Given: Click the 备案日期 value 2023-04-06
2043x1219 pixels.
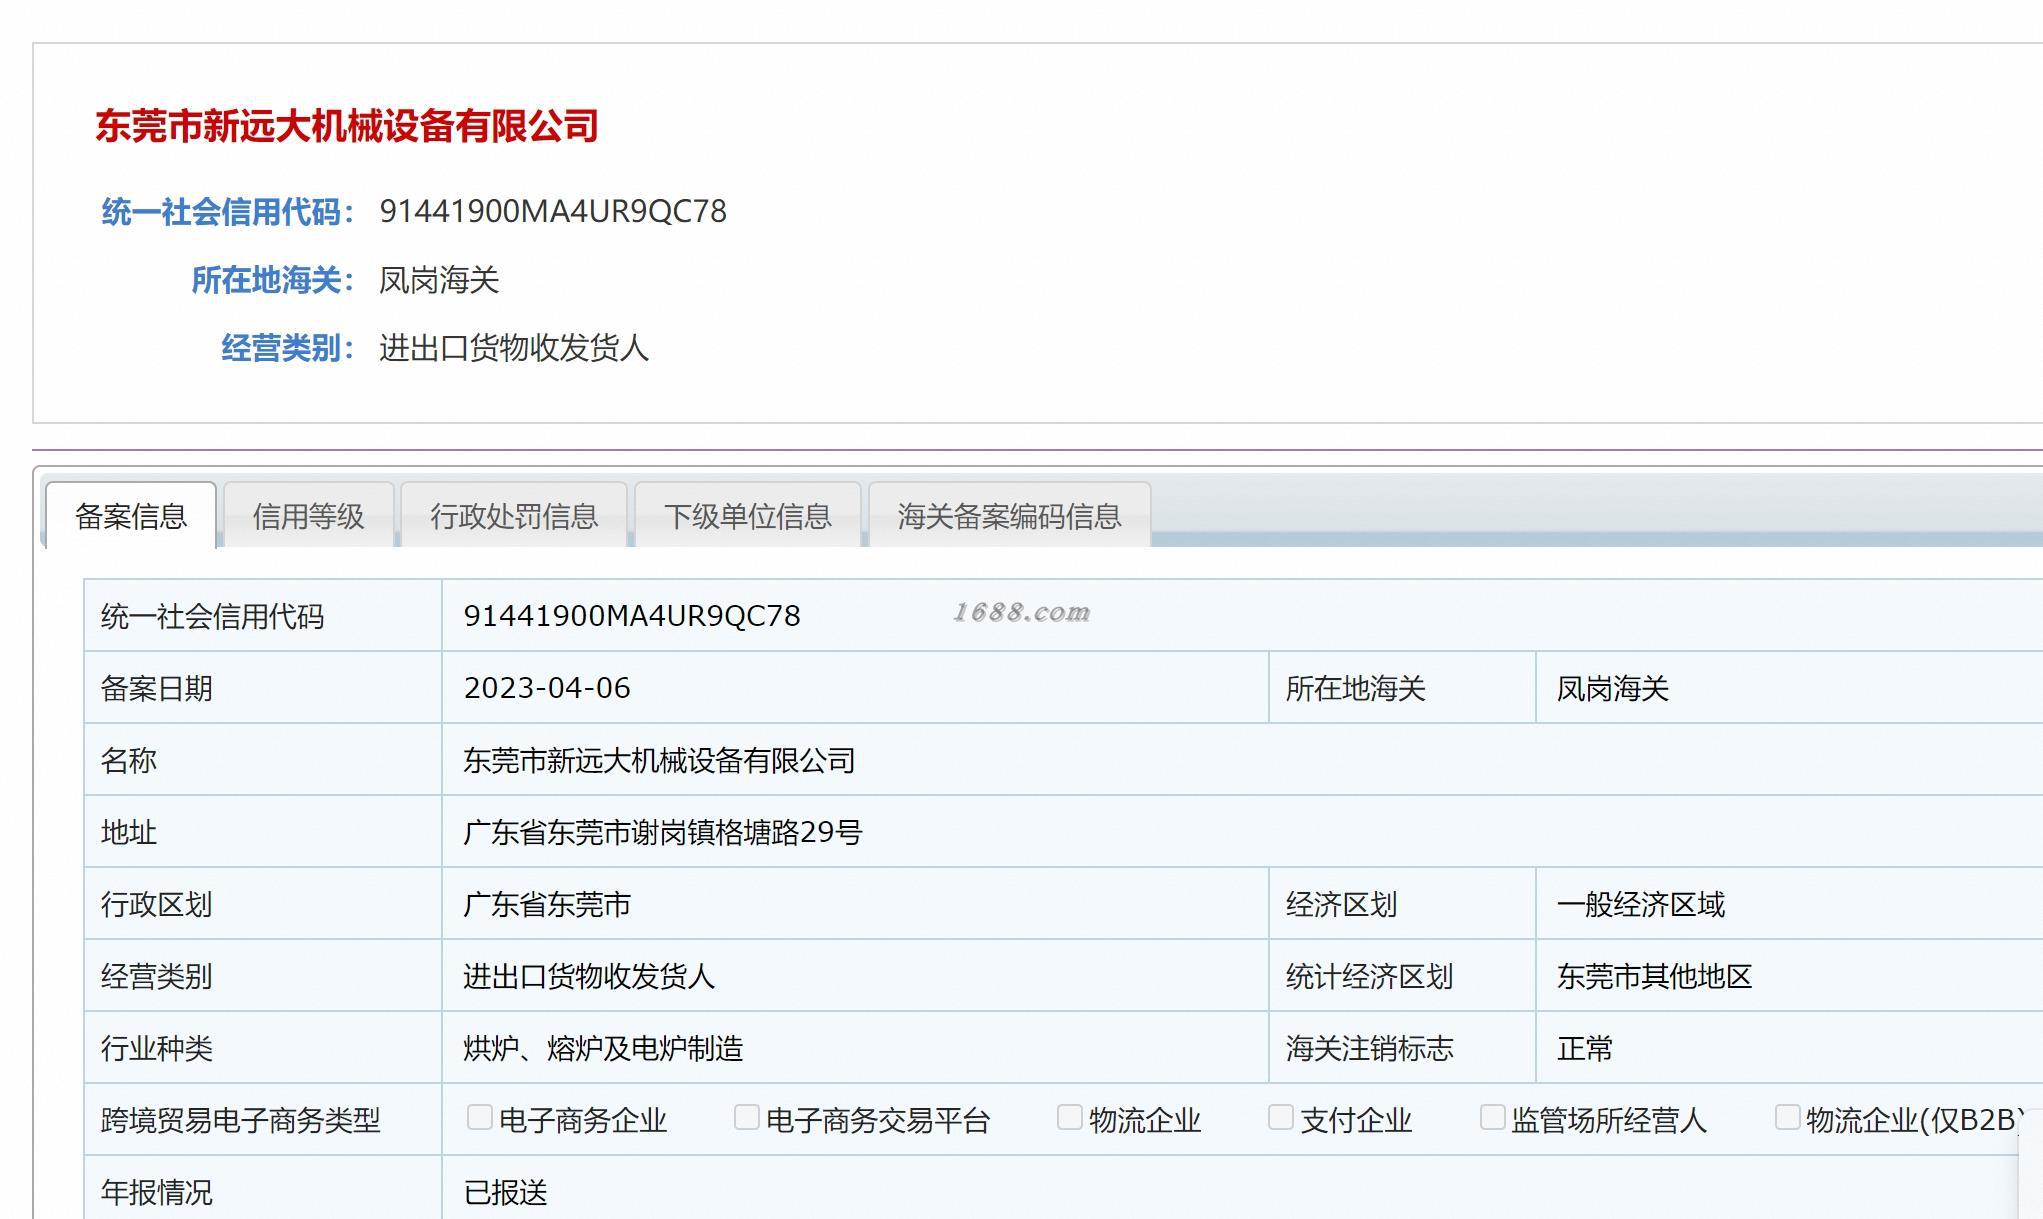Looking at the screenshot, I should 547,688.
